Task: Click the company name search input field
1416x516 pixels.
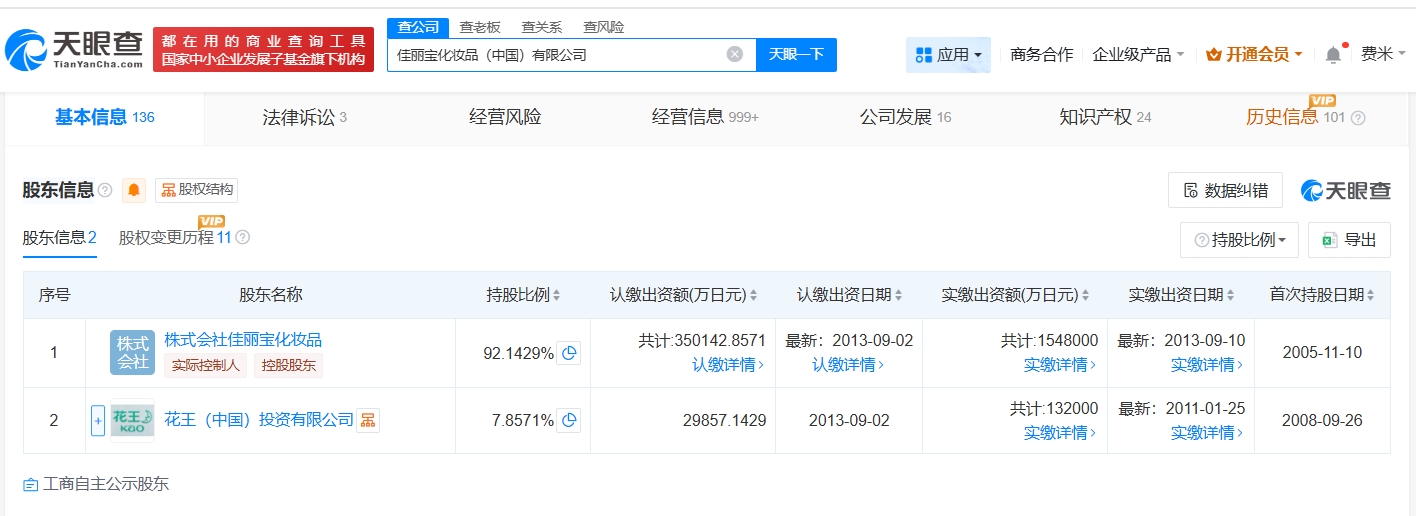Action: click(x=555, y=55)
